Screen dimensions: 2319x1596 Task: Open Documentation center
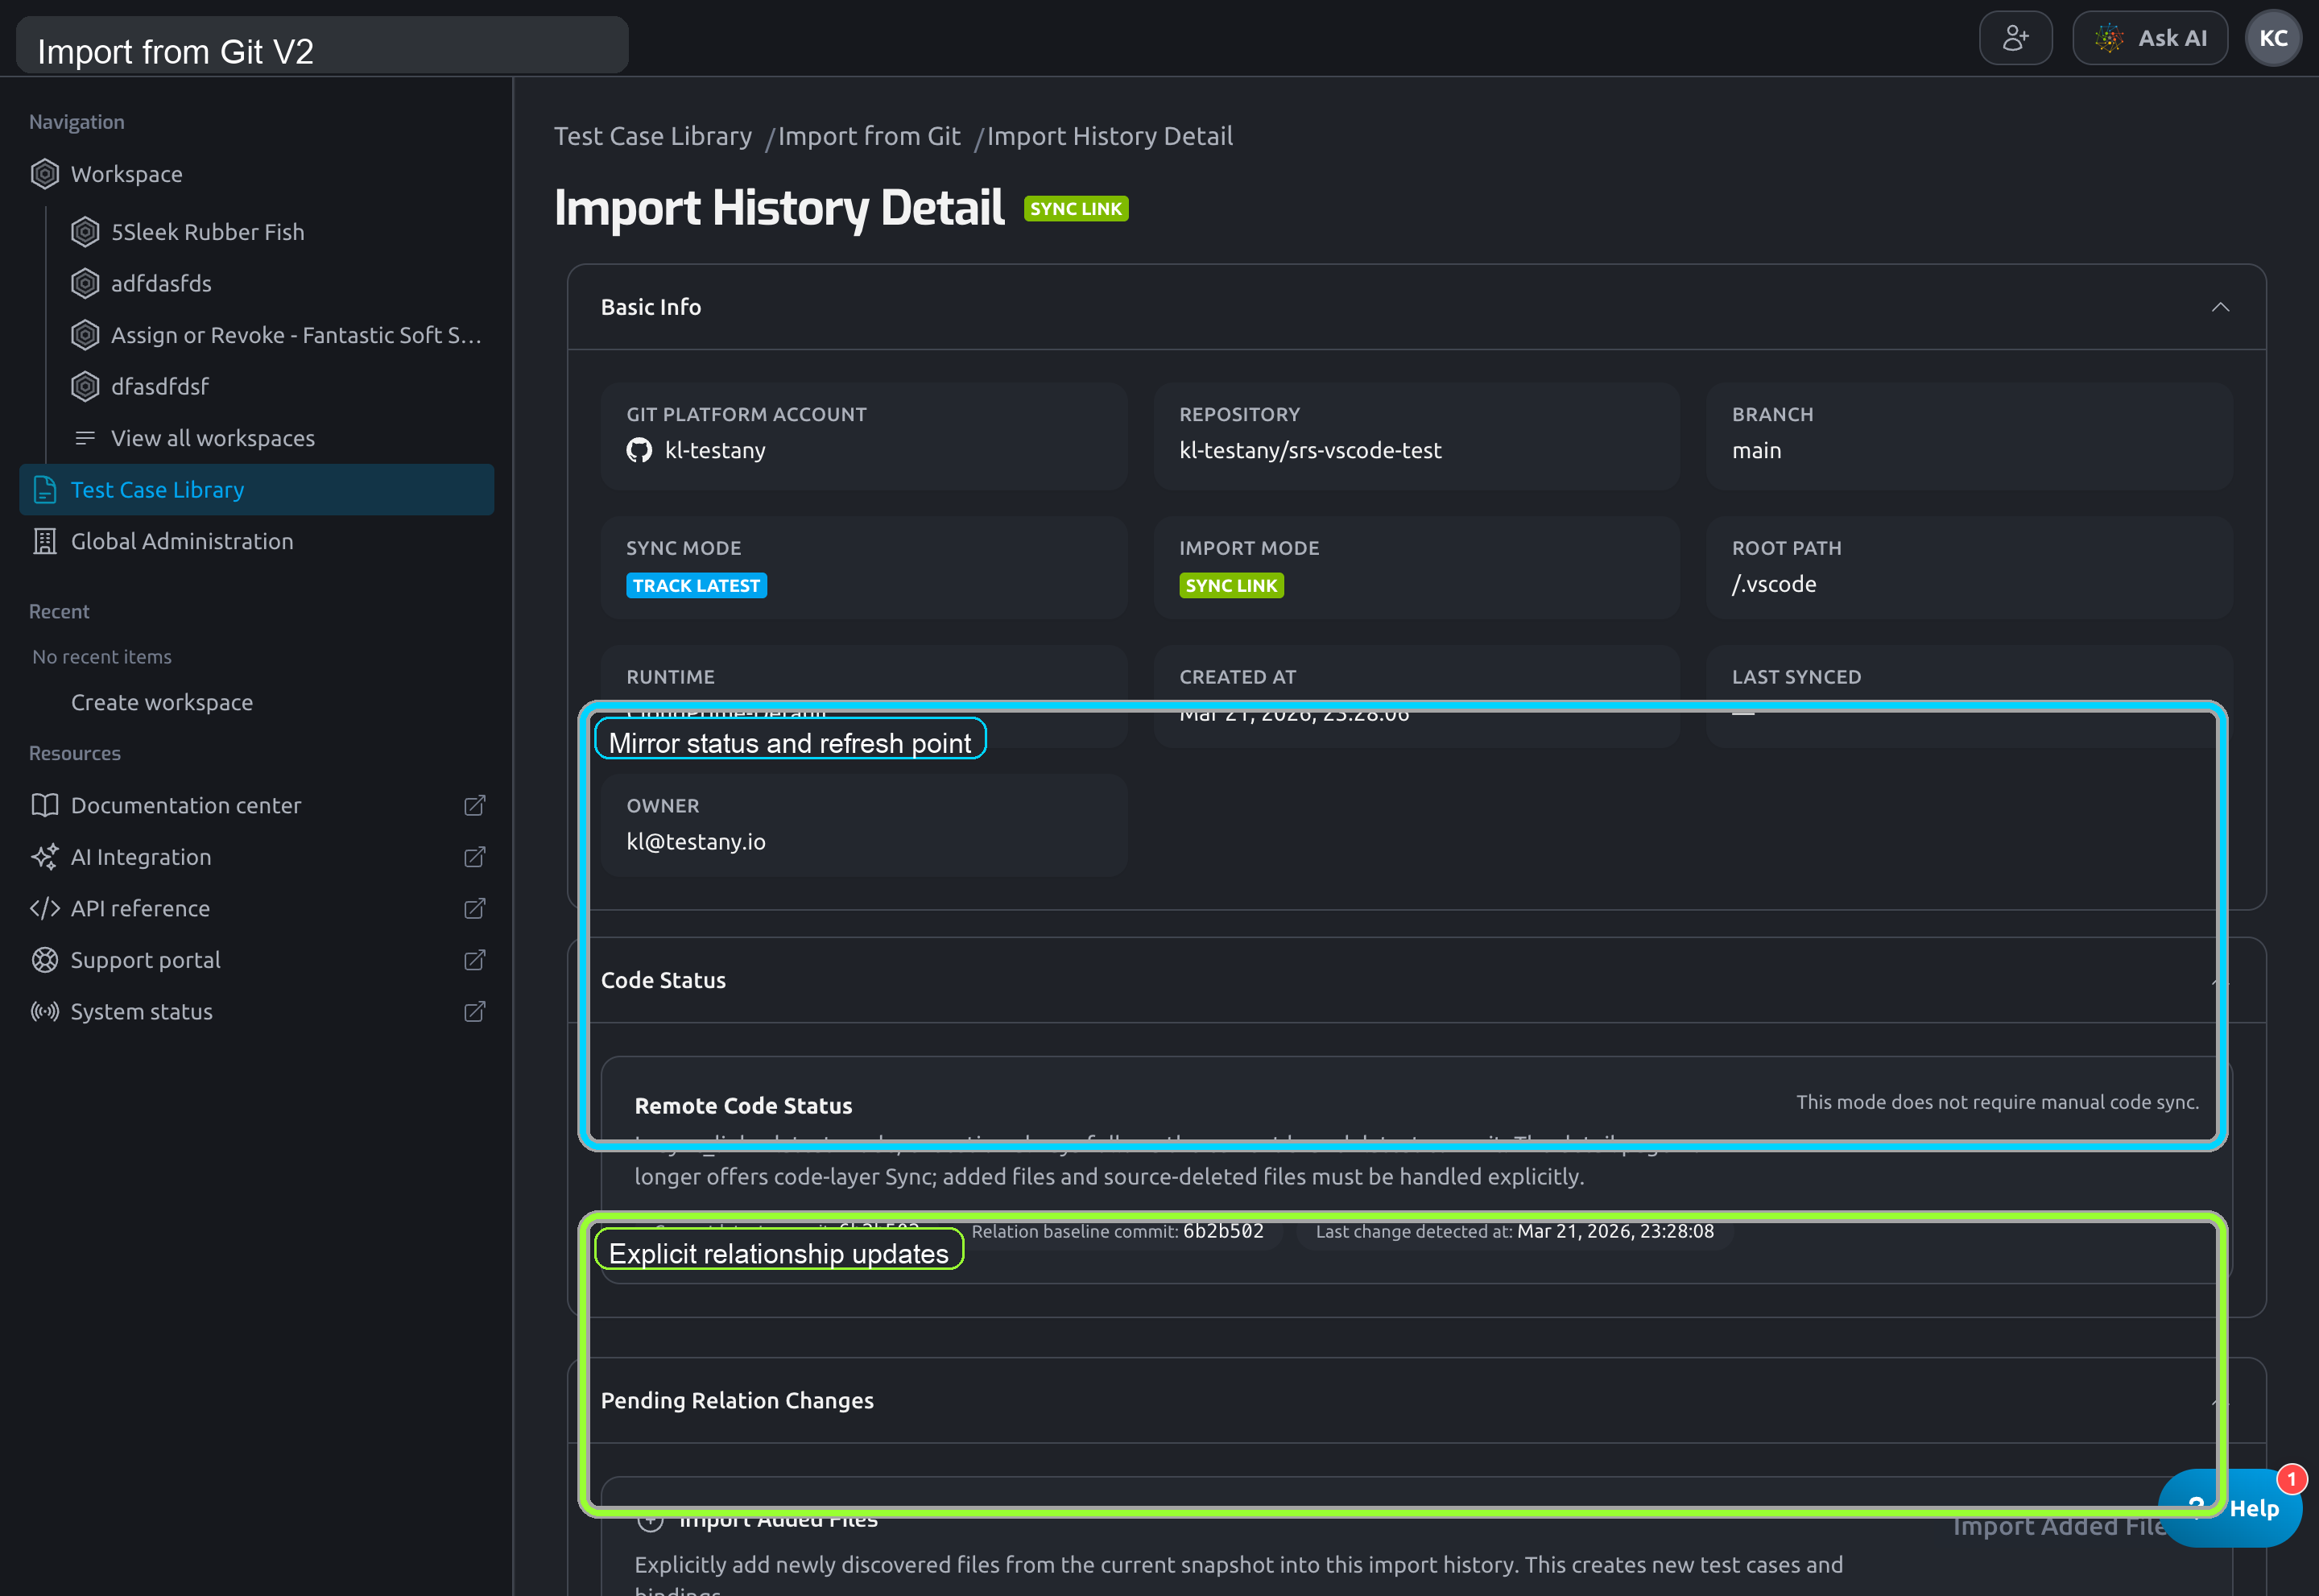pyautogui.click(x=185, y=805)
